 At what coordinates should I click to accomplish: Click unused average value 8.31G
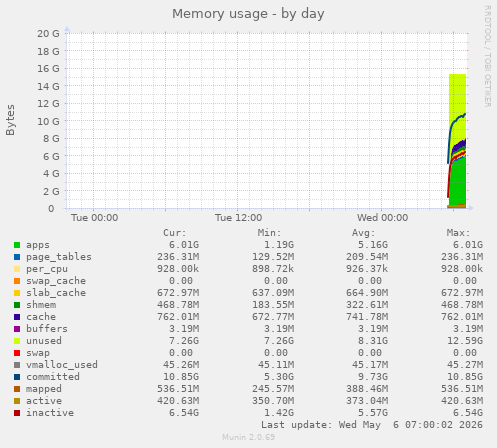click(373, 341)
